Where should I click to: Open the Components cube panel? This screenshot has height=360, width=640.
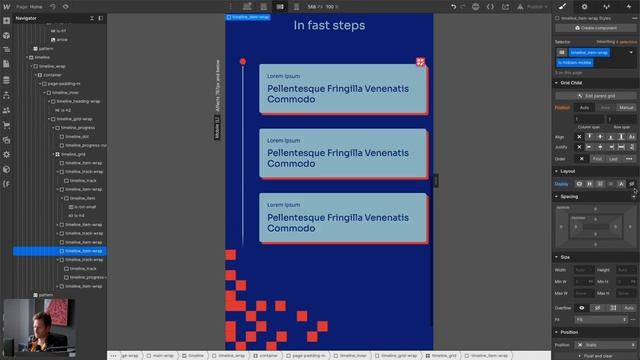[x=7, y=36]
